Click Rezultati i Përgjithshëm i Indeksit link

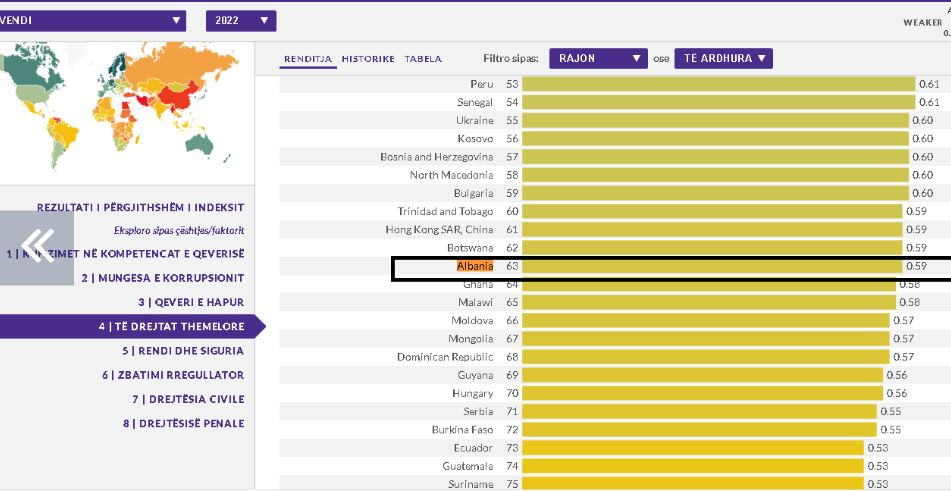(x=140, y=208)
